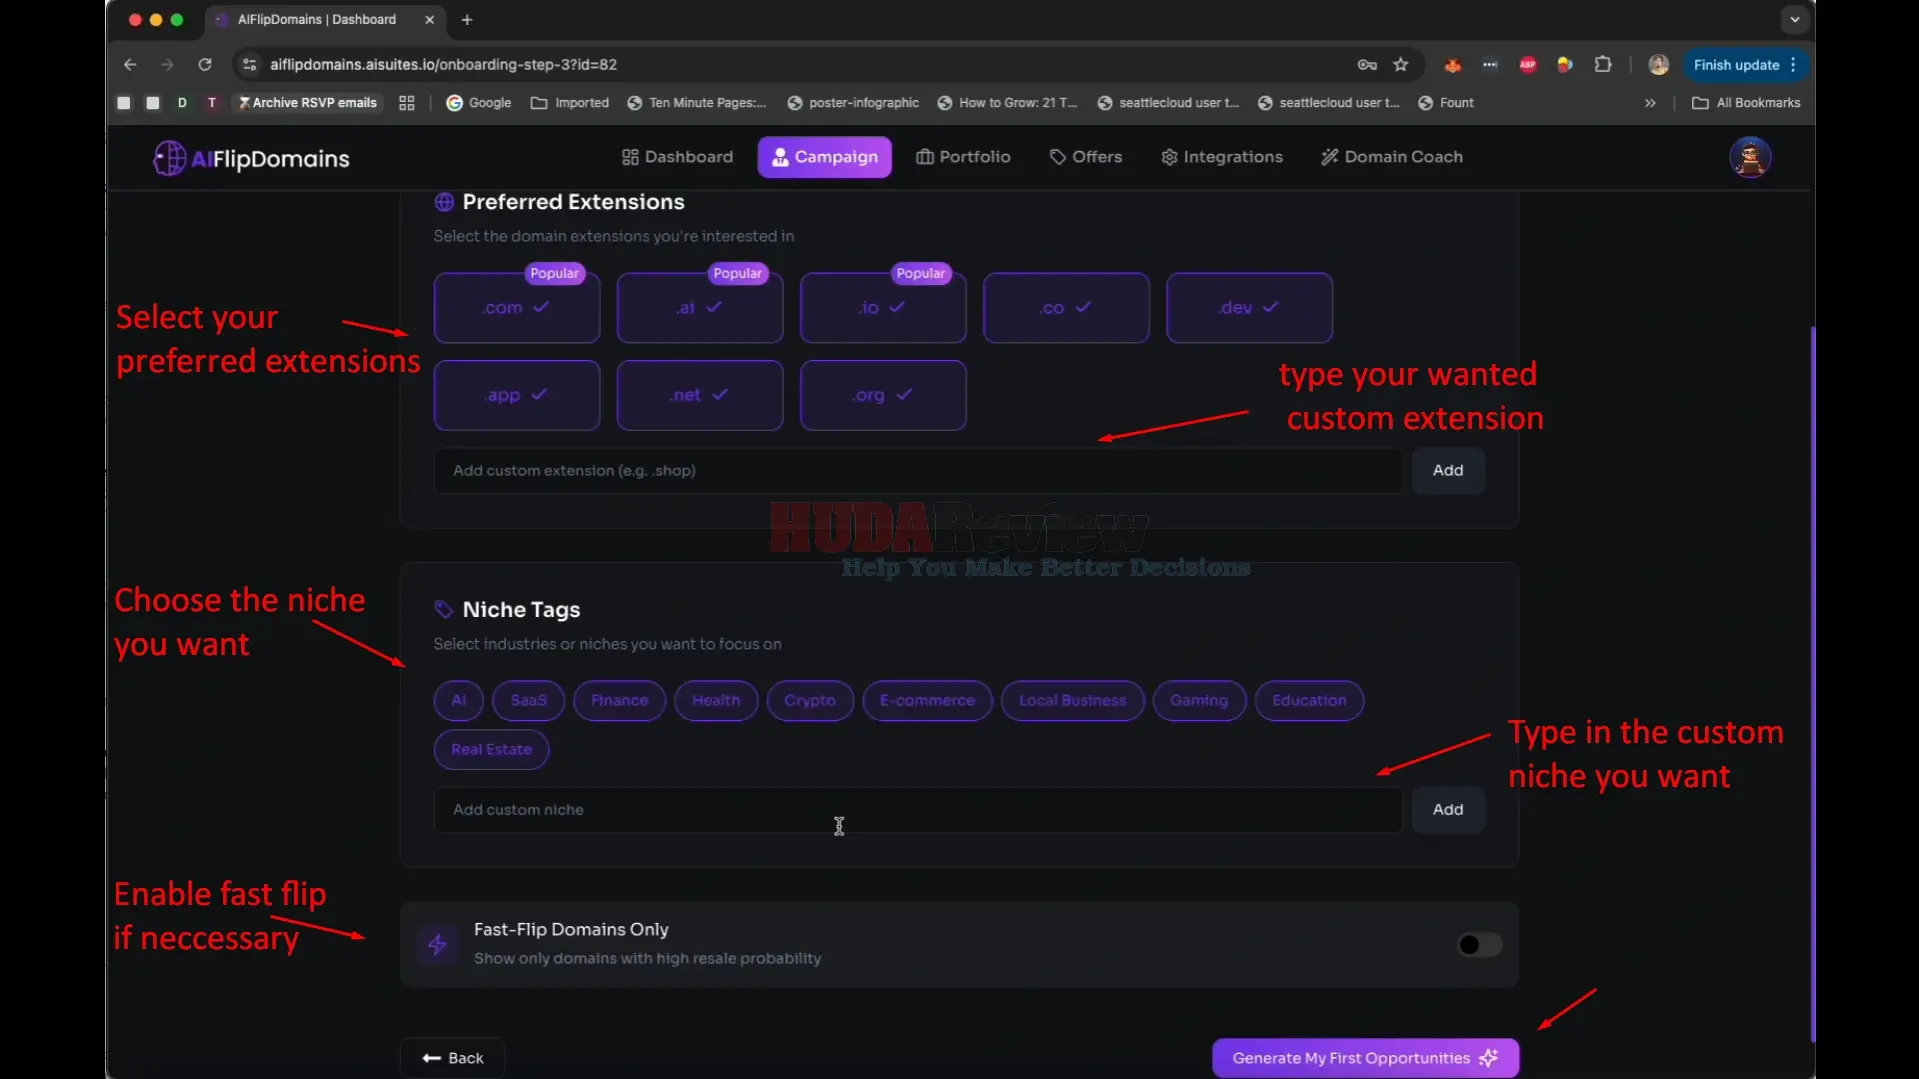Select the Gaming niche tag
Screen dimensions: 1919x1079
point(1198,700)
